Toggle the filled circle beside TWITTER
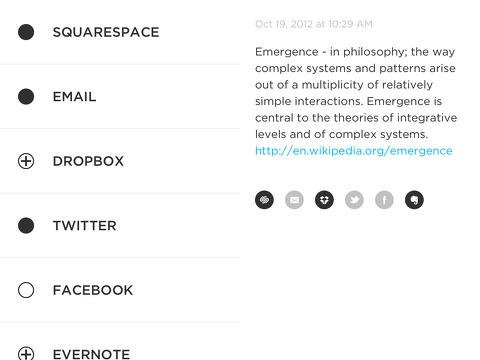This screenshot has height=360, width=480. coord(26,226)
